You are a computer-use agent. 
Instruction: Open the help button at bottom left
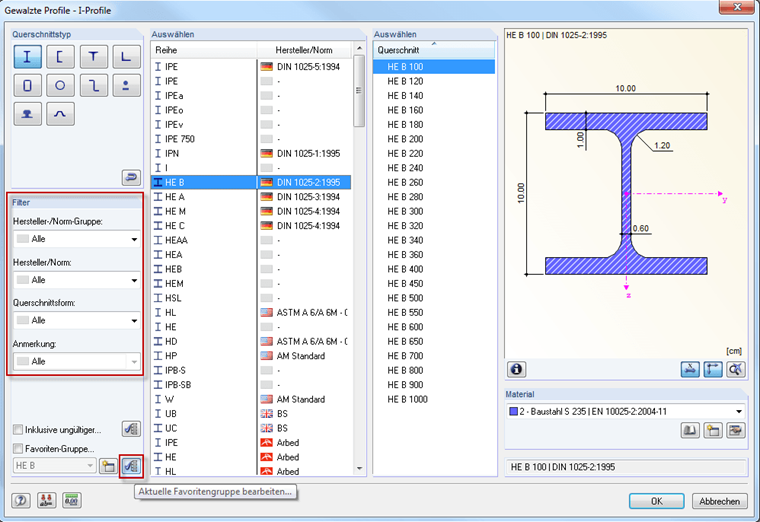coord(21,501)
